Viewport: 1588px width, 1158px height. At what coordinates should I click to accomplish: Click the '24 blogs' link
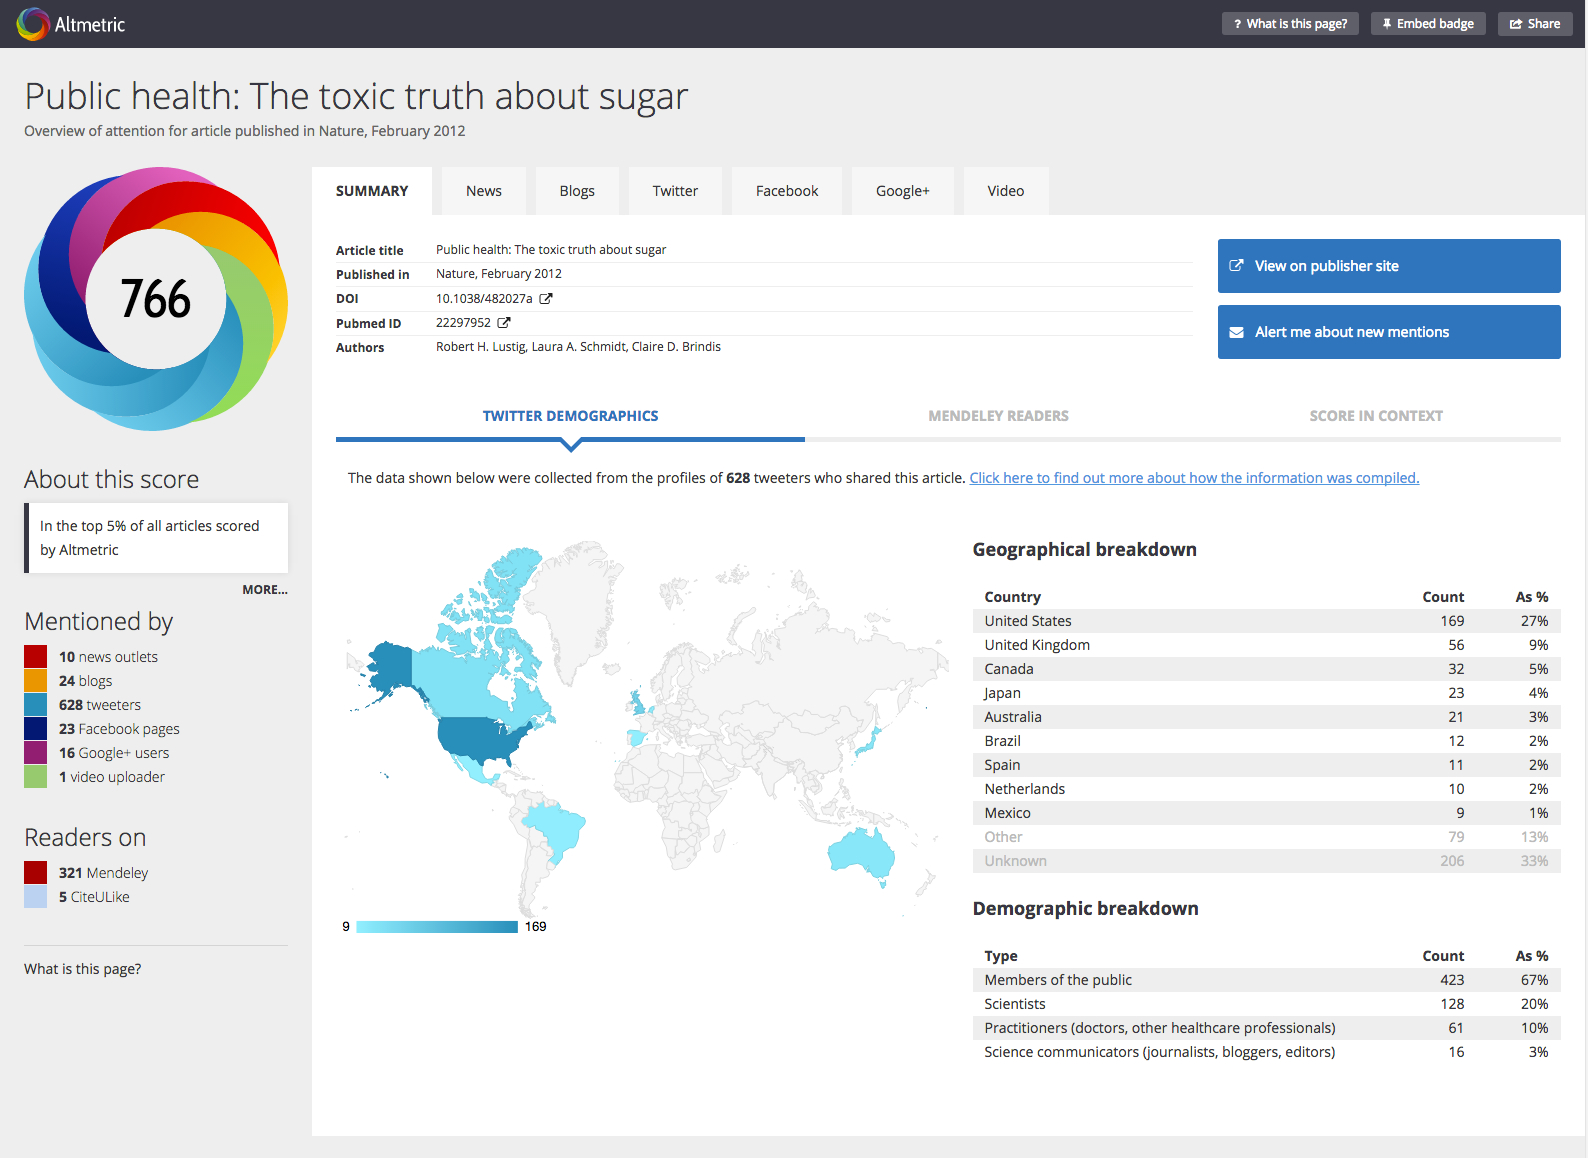pyautogui.click(x=85, y=681)
